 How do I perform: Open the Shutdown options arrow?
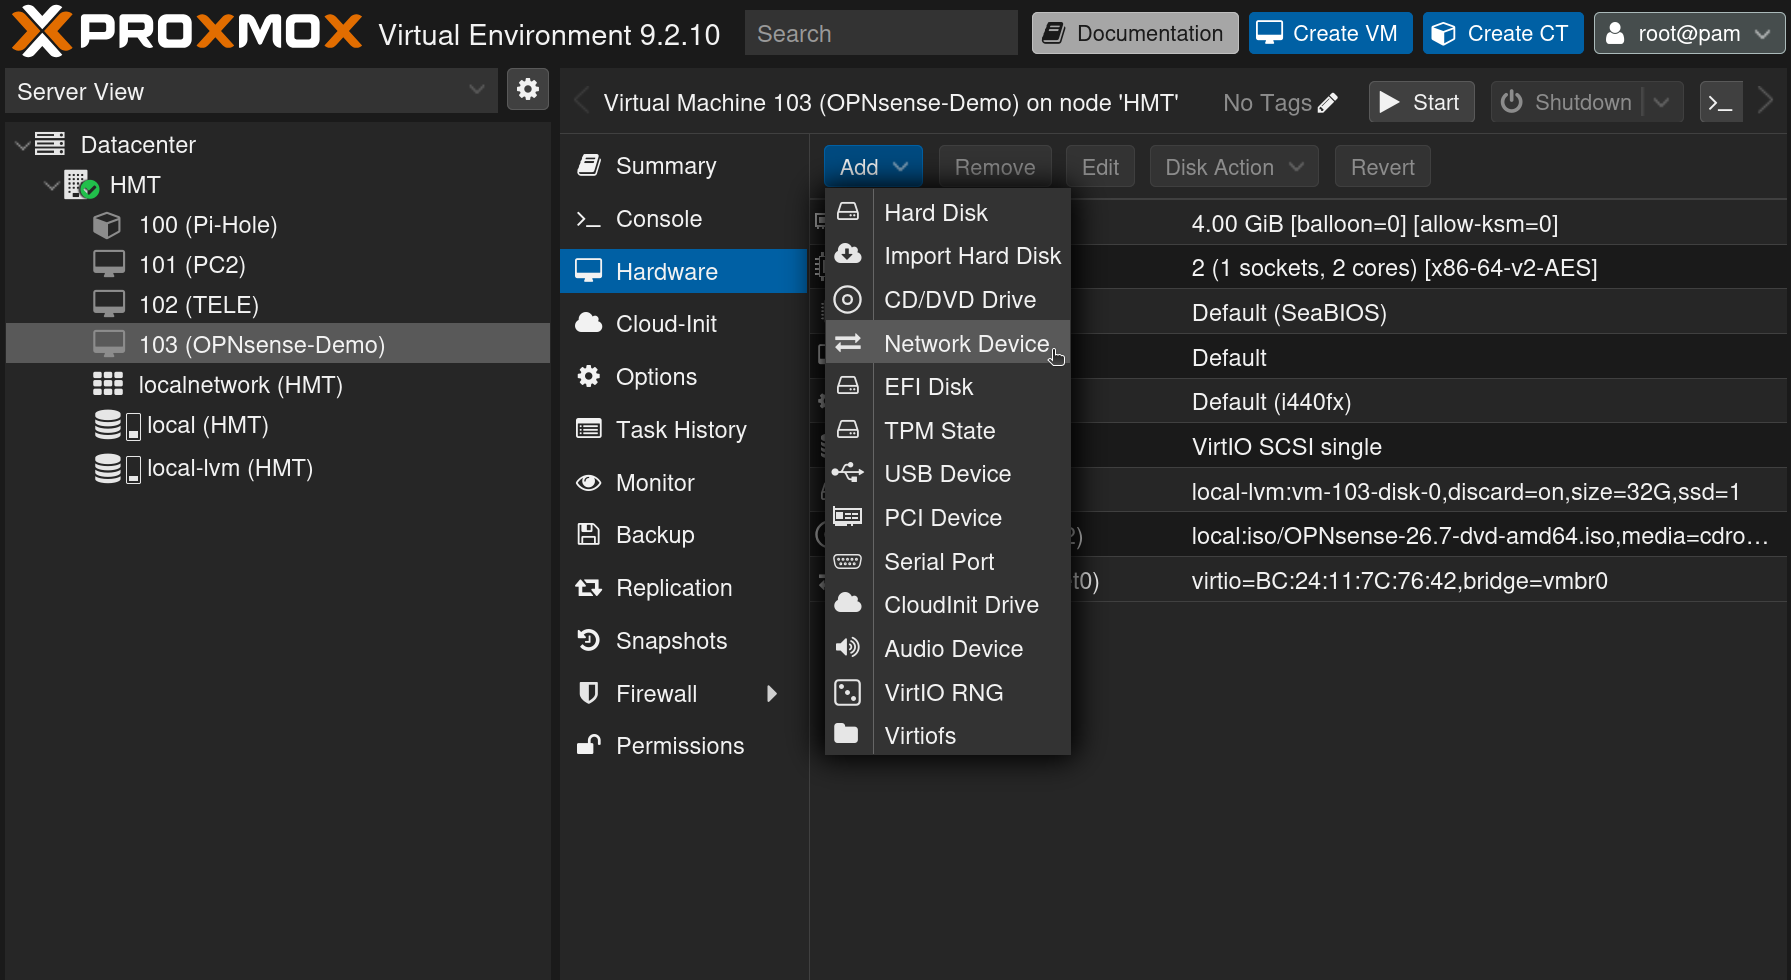click(x=1662, y=102)
